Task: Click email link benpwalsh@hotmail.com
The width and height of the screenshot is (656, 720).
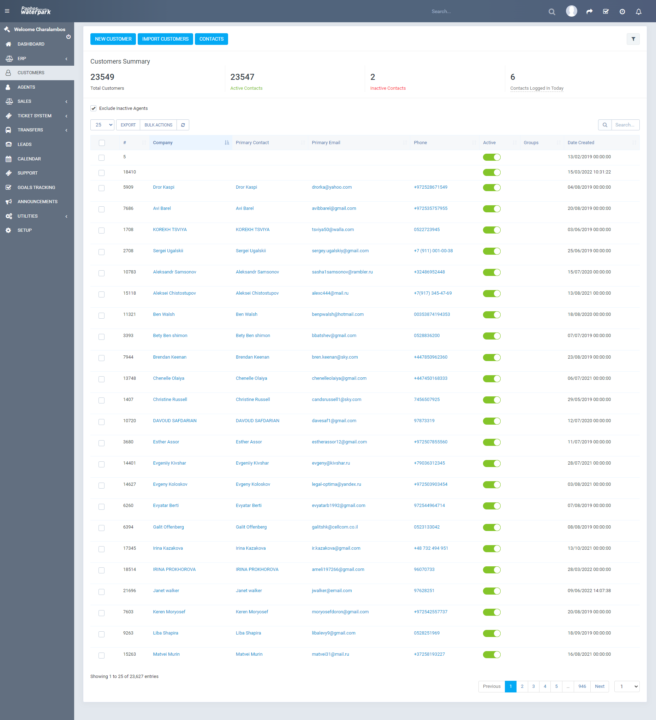Action: pos(337,315)
